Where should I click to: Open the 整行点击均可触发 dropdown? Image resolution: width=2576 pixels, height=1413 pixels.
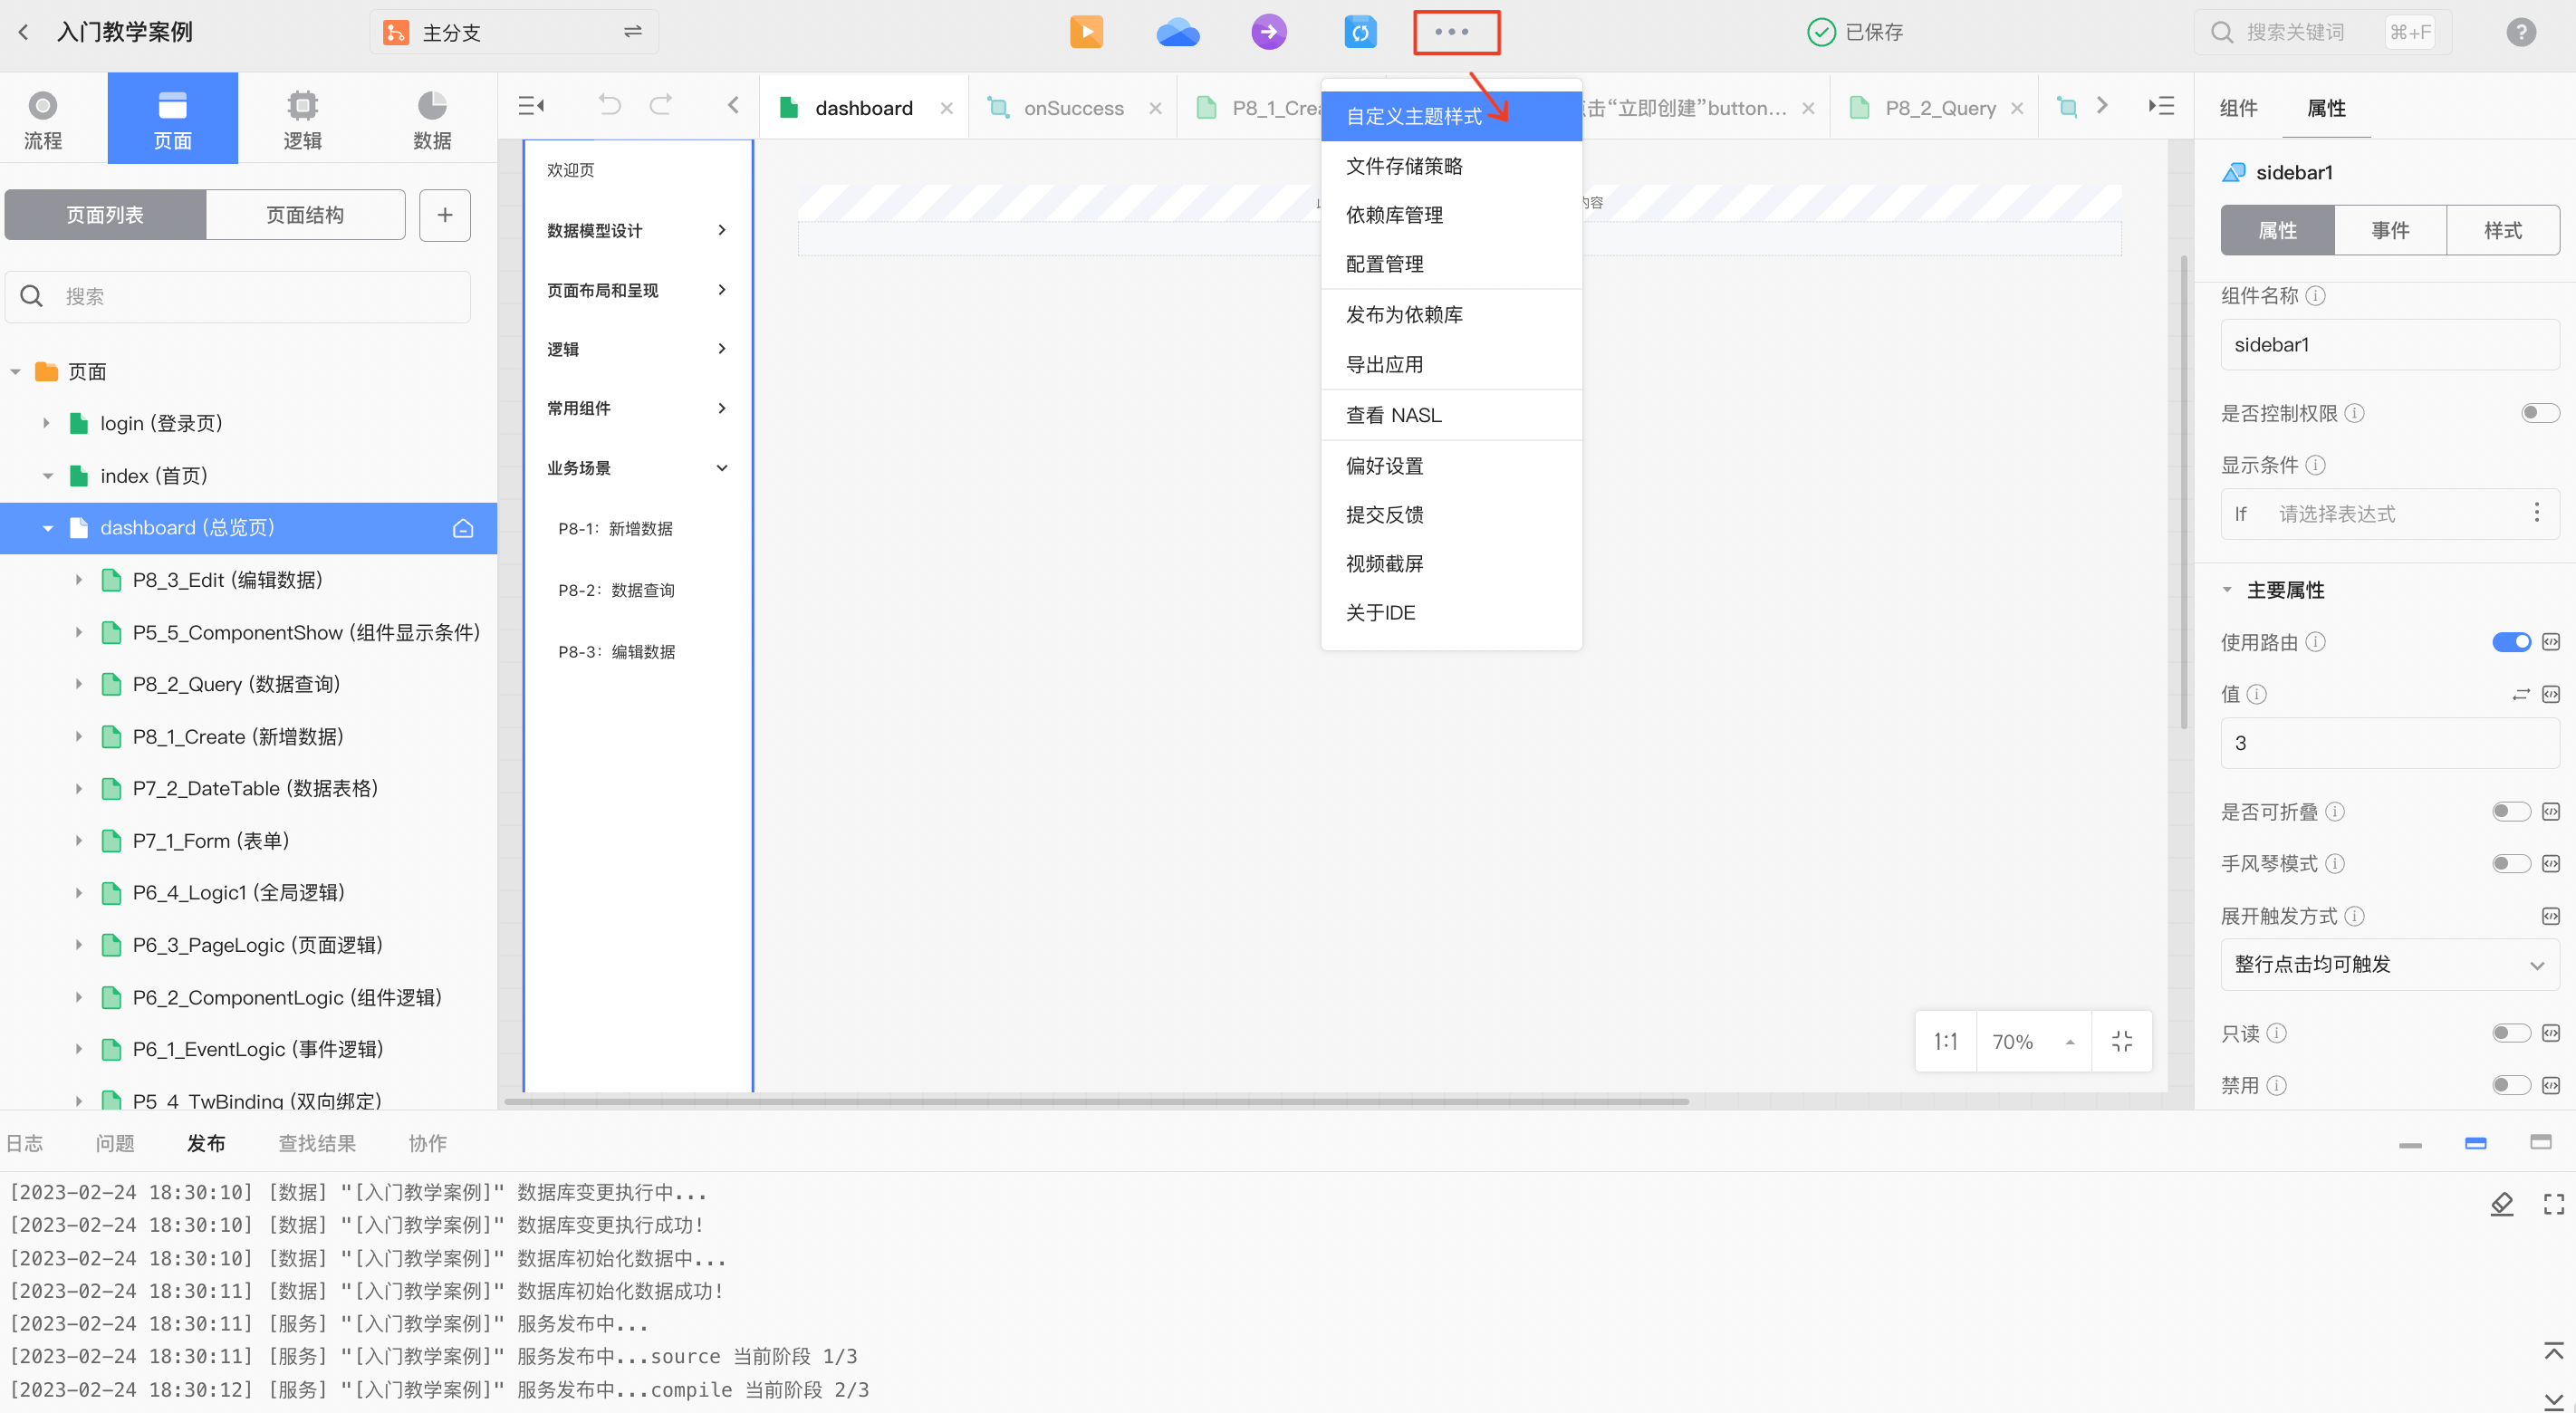point(2389,964)
